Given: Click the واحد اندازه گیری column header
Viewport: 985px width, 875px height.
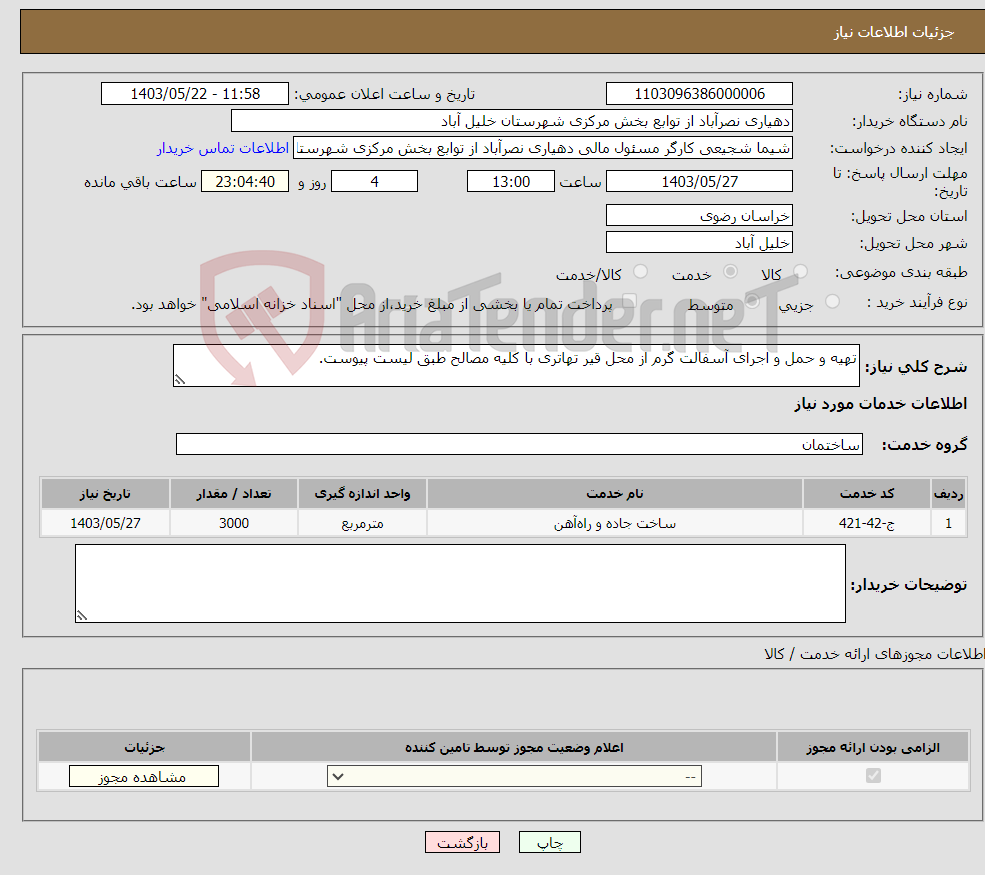Looking at the screenshot, I should tap(362, 494).
